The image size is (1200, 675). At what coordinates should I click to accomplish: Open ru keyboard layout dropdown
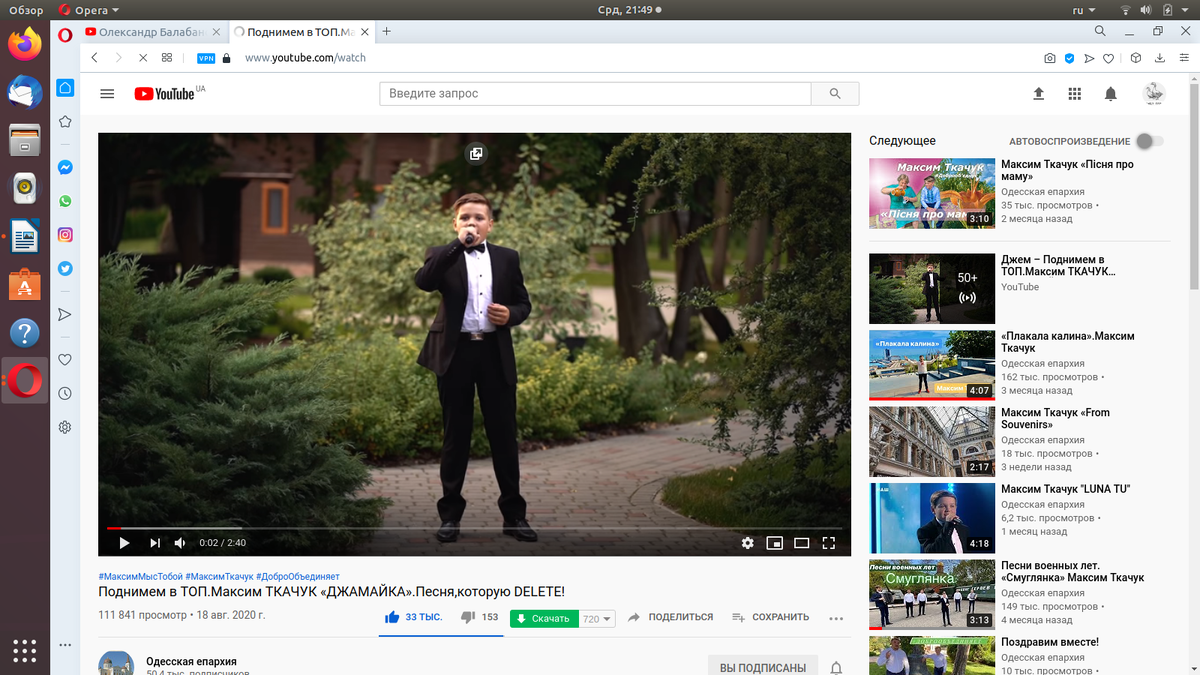tap(1082, 9)
